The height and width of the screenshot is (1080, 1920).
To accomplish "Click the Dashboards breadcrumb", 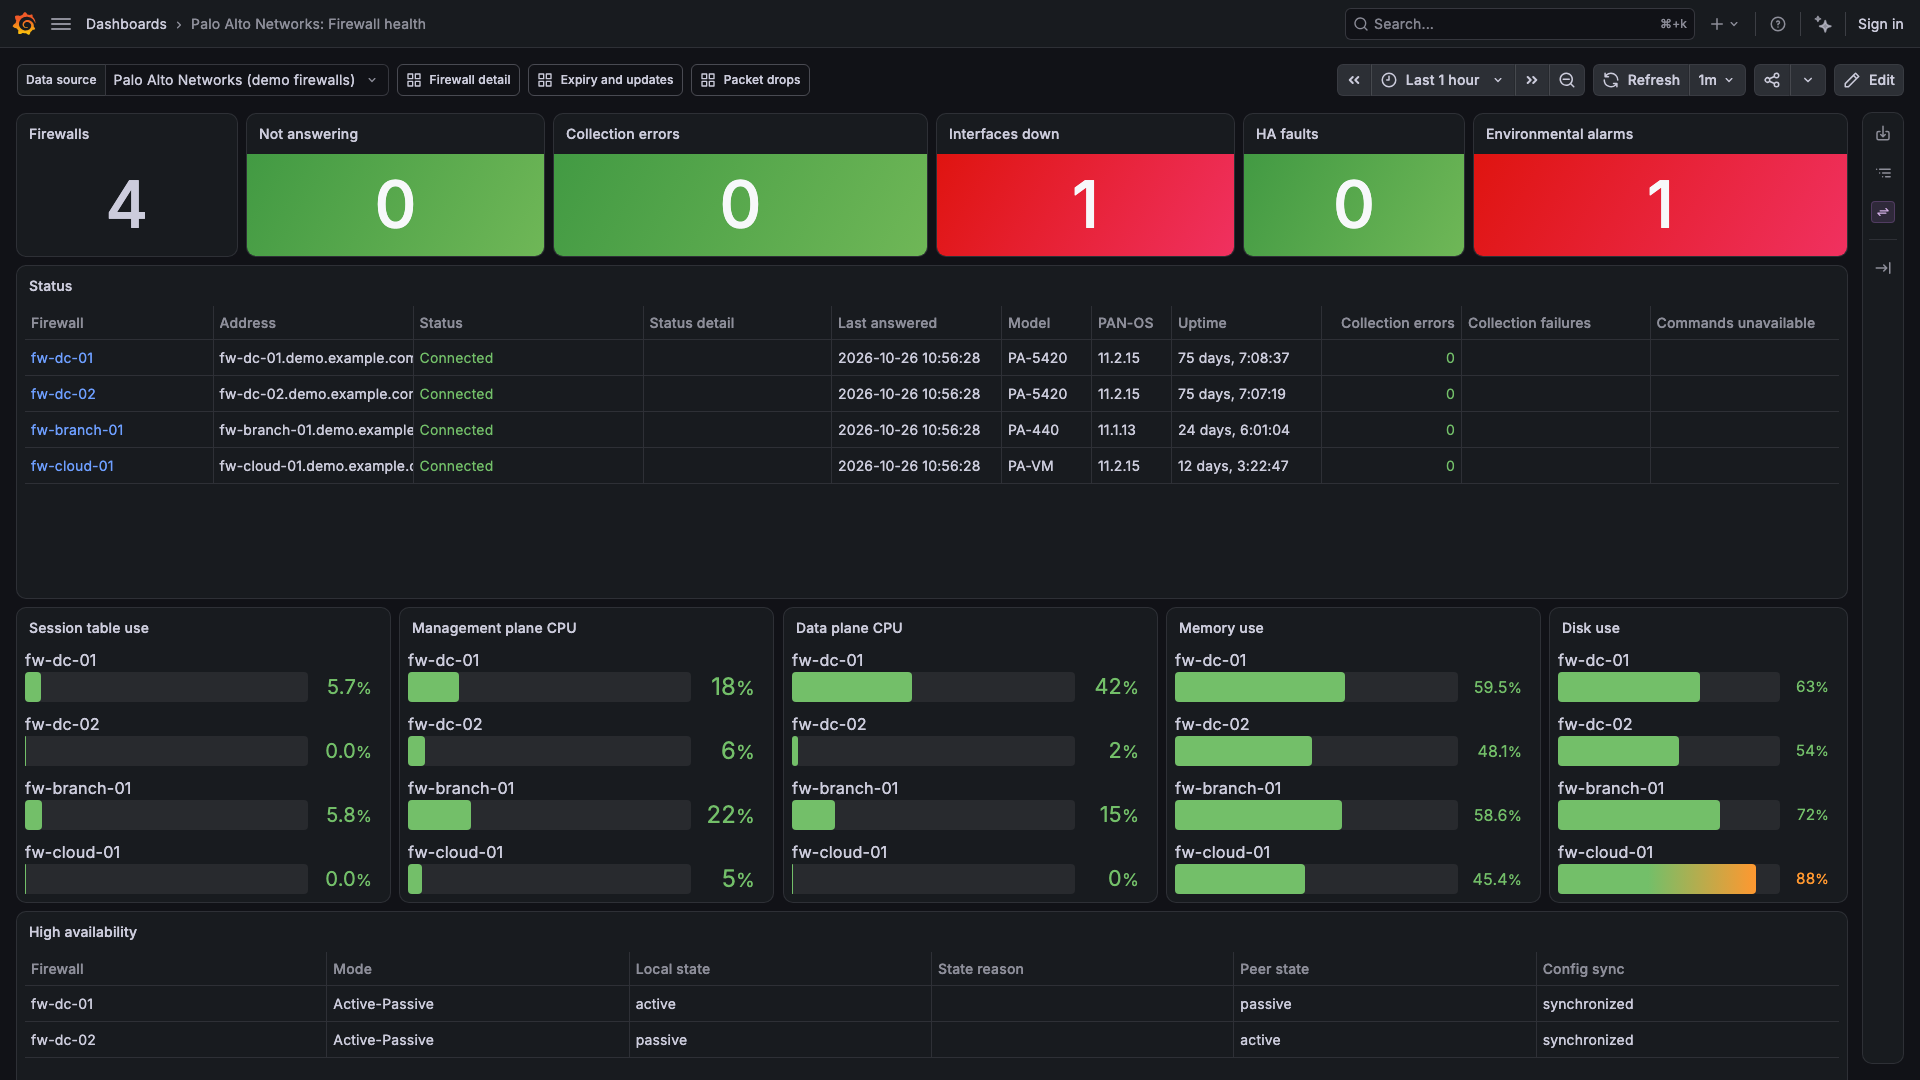I will [x=126, y=24].
